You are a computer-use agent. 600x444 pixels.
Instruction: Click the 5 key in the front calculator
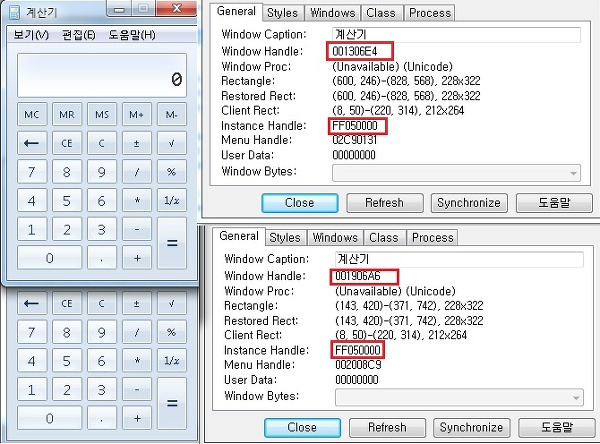(x=67, y=201)
